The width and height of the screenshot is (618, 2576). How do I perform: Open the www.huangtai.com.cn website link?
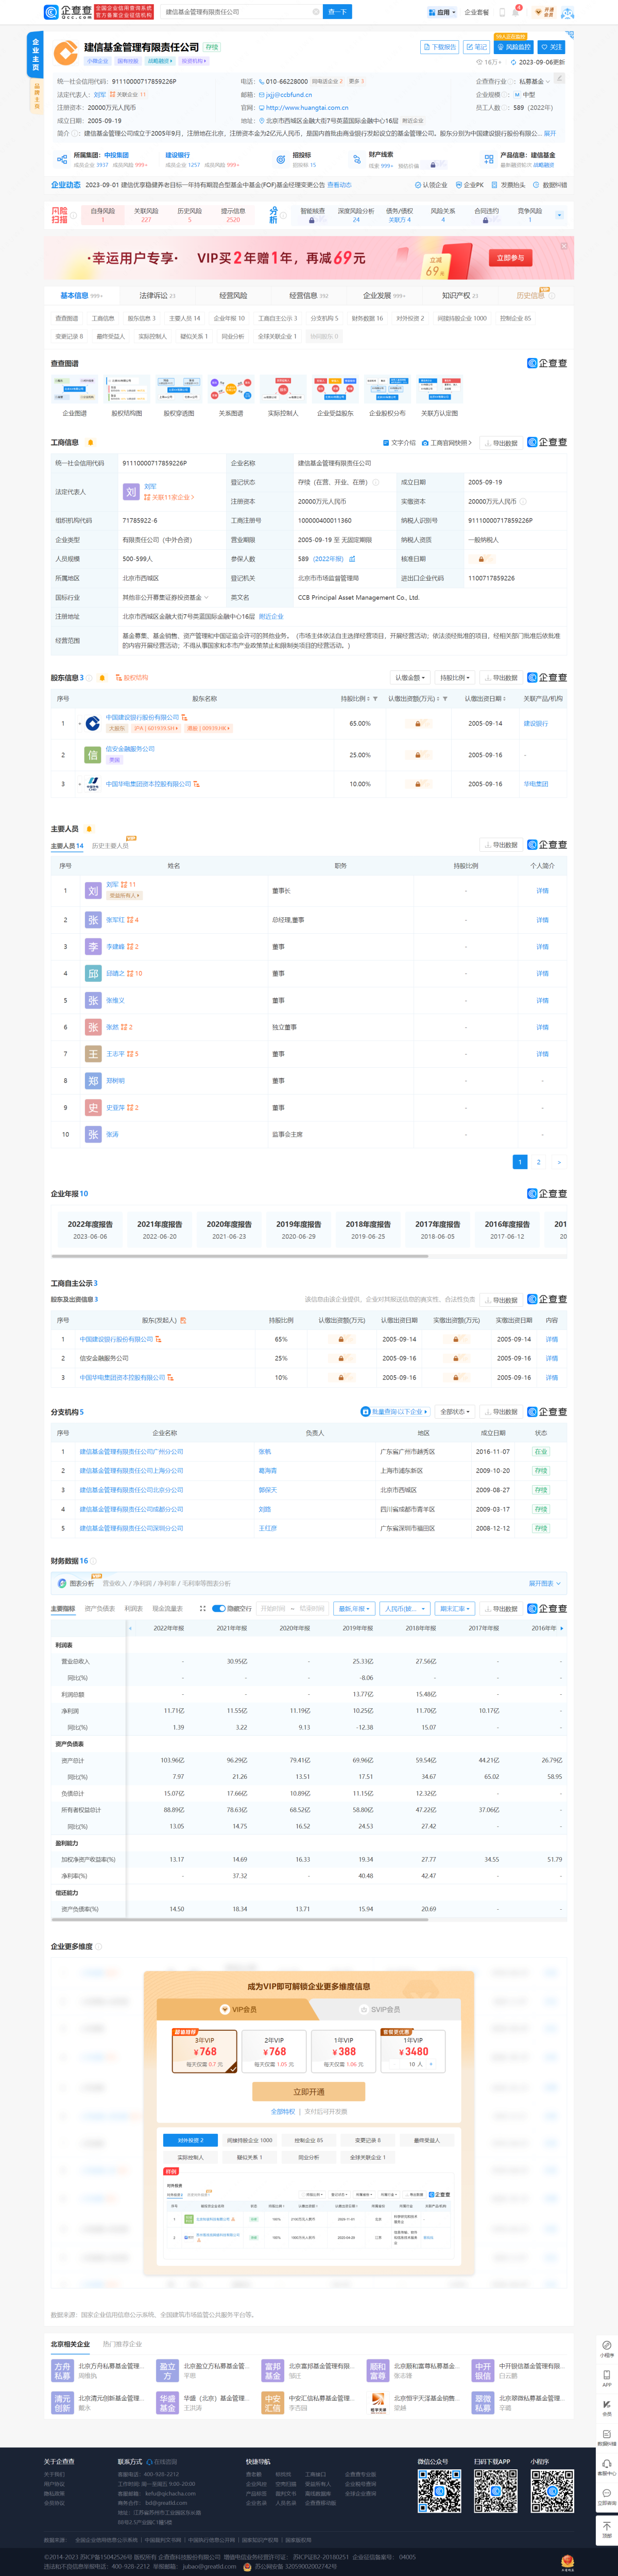[x=306, y=107]
